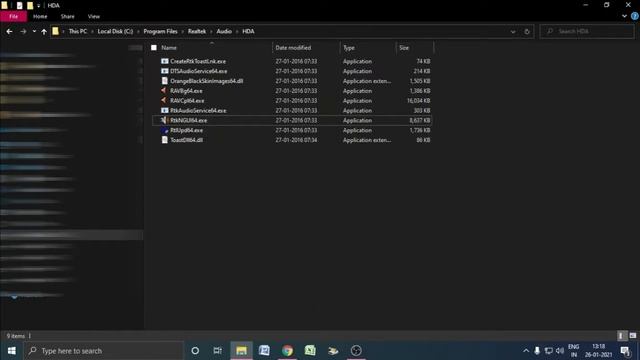Image resolution: width=640 pixels, height=360 pixels.
Task: Open Task View on taskbar
Action: (218, 351)
